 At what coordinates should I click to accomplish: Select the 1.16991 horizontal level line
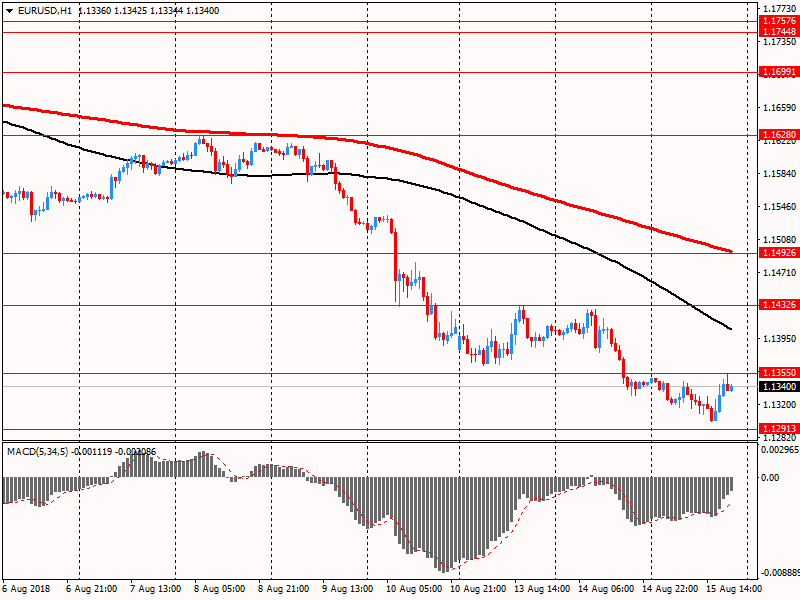pos(380,72)
